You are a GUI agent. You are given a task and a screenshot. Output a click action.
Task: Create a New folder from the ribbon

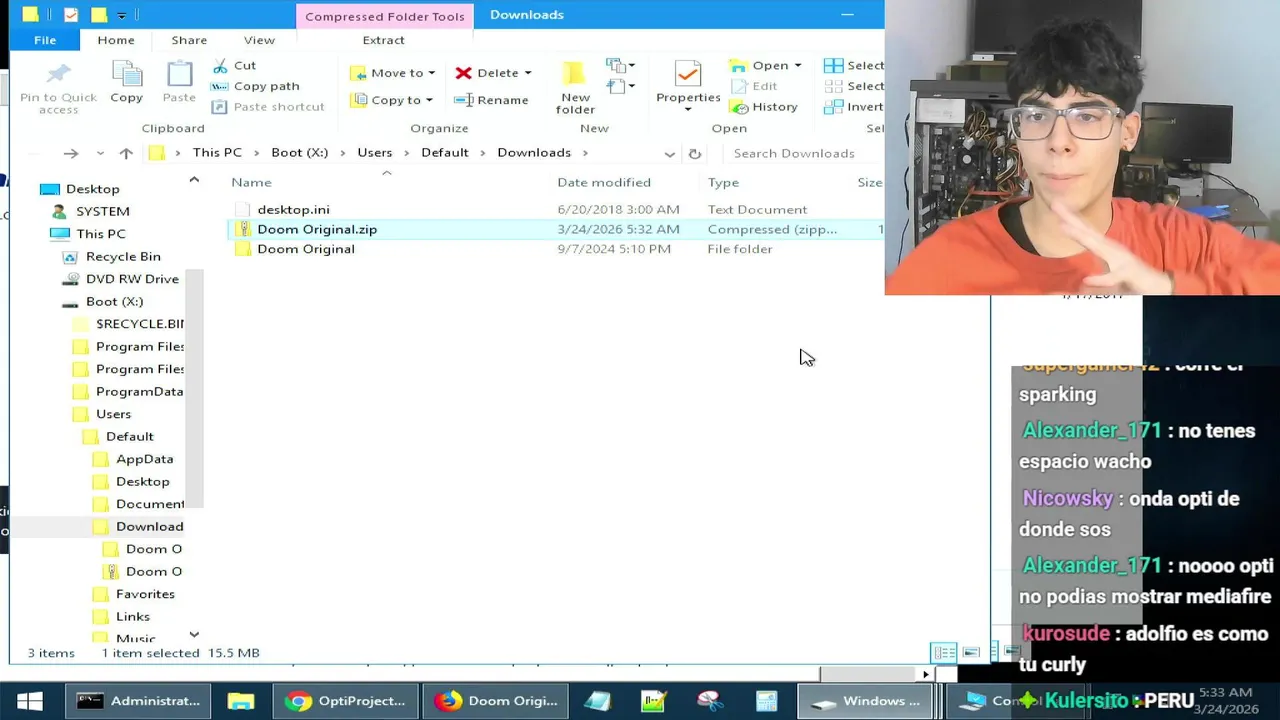point(575,88)
